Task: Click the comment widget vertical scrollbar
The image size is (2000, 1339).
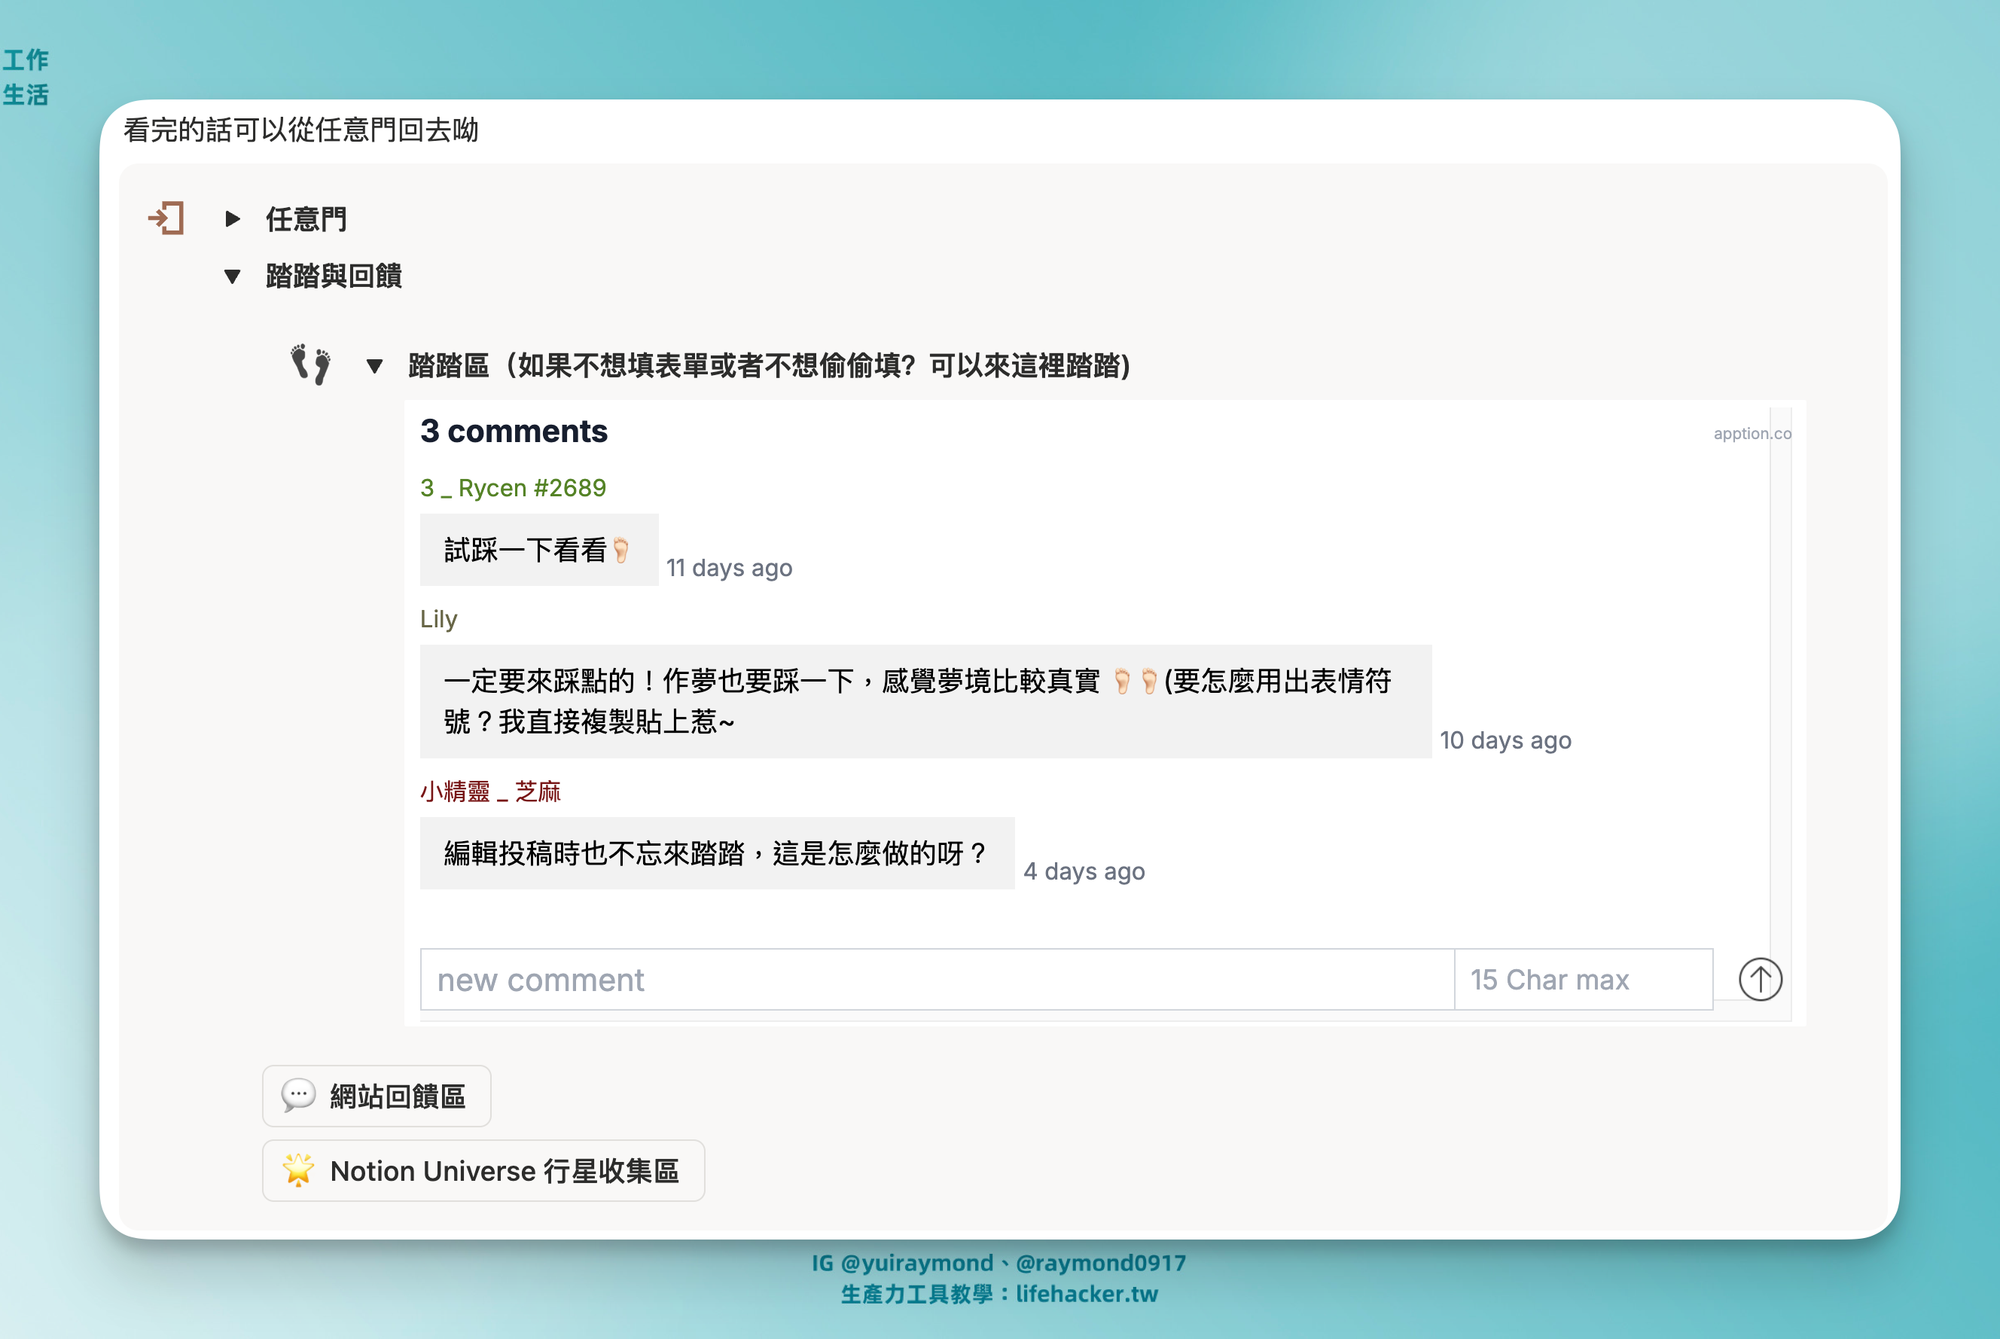Action: (1780, 700)
